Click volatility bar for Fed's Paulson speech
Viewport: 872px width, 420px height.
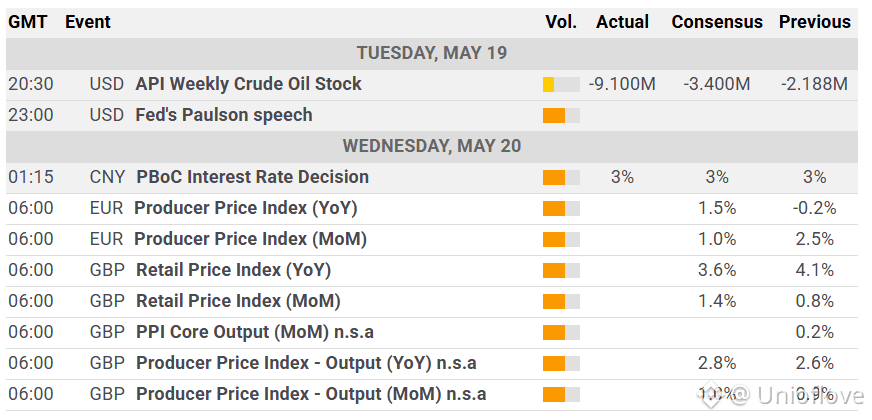[561, 116]
